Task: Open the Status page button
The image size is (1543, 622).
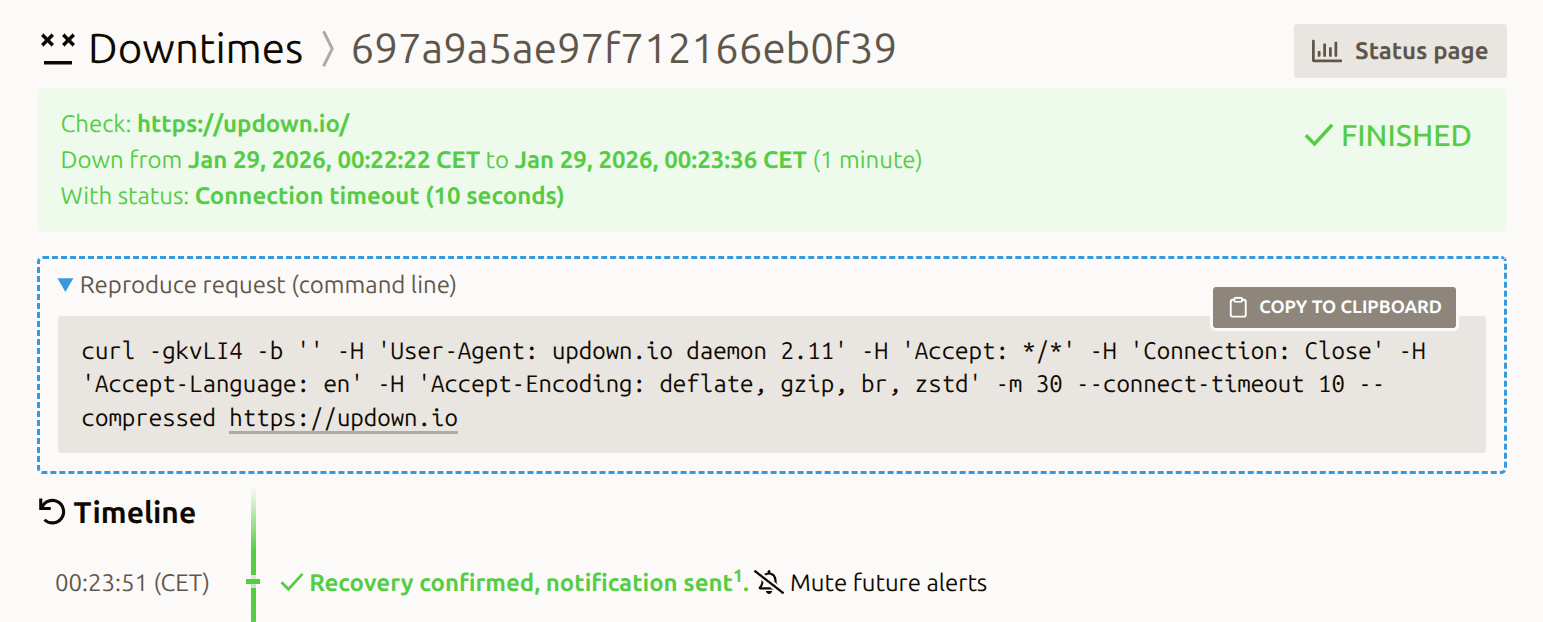Action: click(x=1399, y=51)
